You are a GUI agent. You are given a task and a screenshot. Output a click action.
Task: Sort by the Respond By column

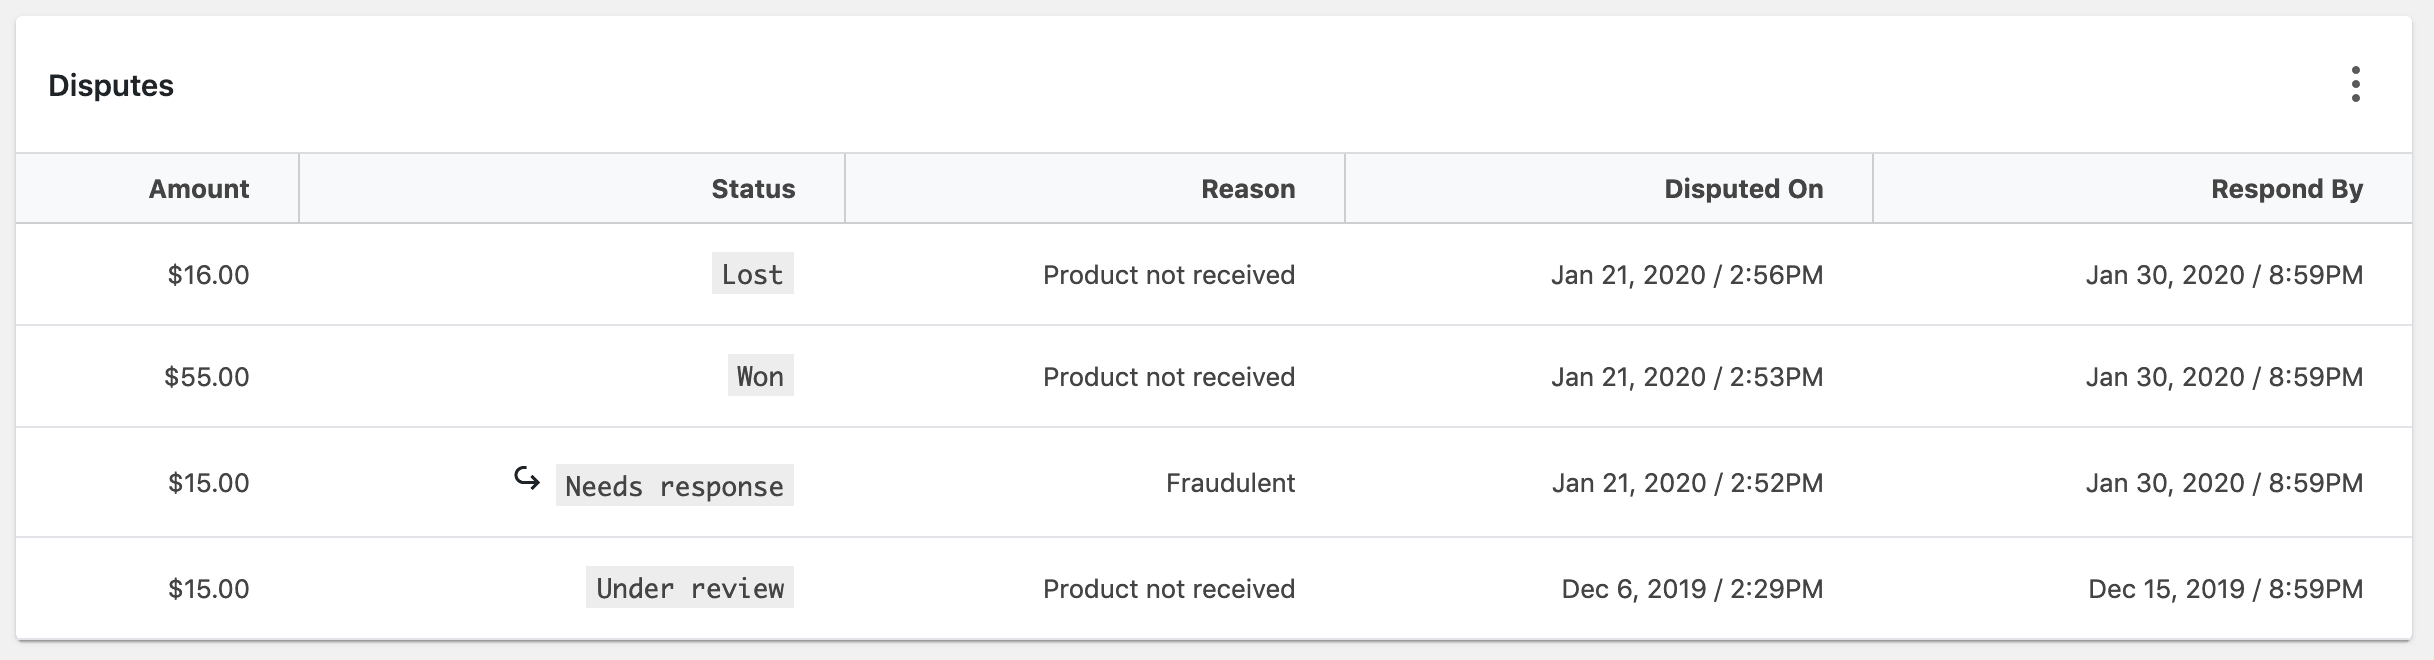click(x=2287, y=188)
